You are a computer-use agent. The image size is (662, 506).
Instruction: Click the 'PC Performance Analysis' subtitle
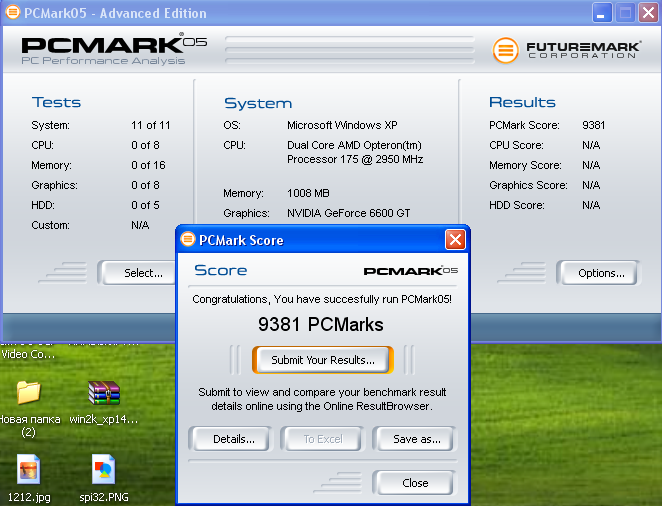point(103,61)
